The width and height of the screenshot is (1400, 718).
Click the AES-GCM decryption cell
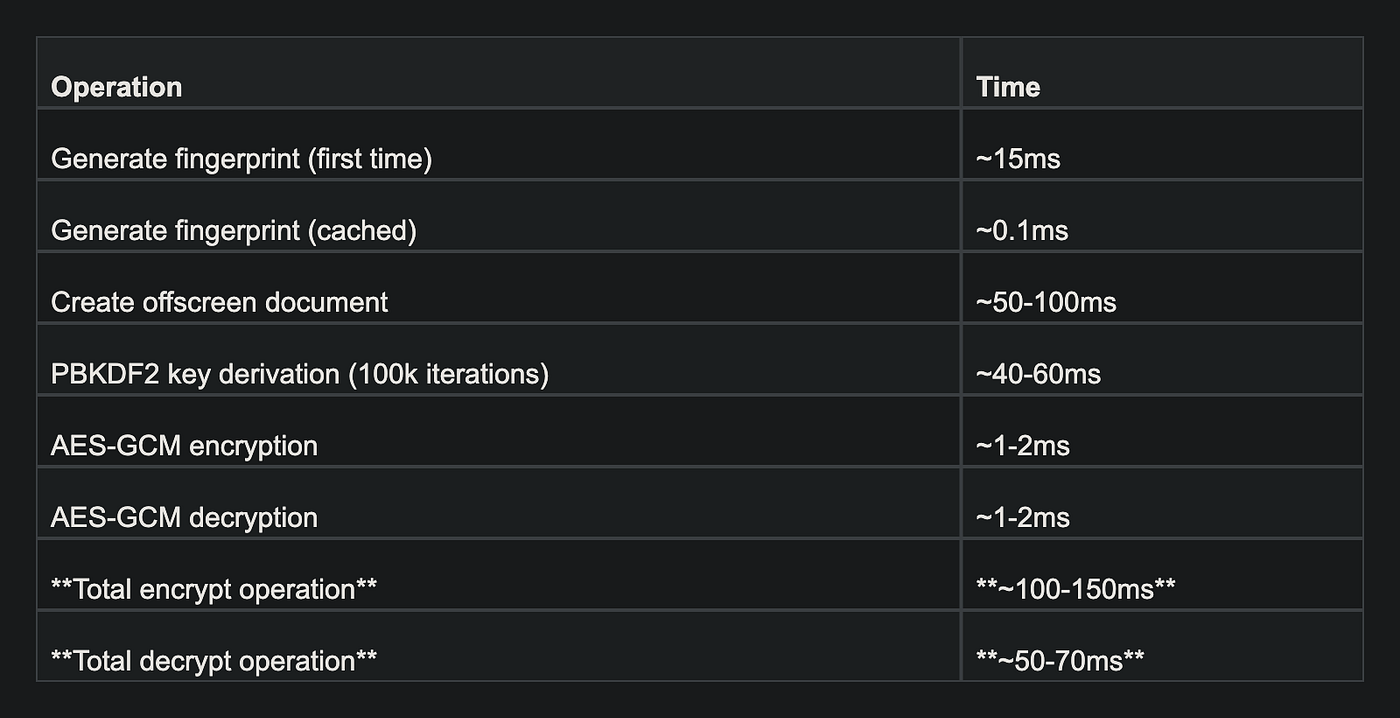pos(499,505)
